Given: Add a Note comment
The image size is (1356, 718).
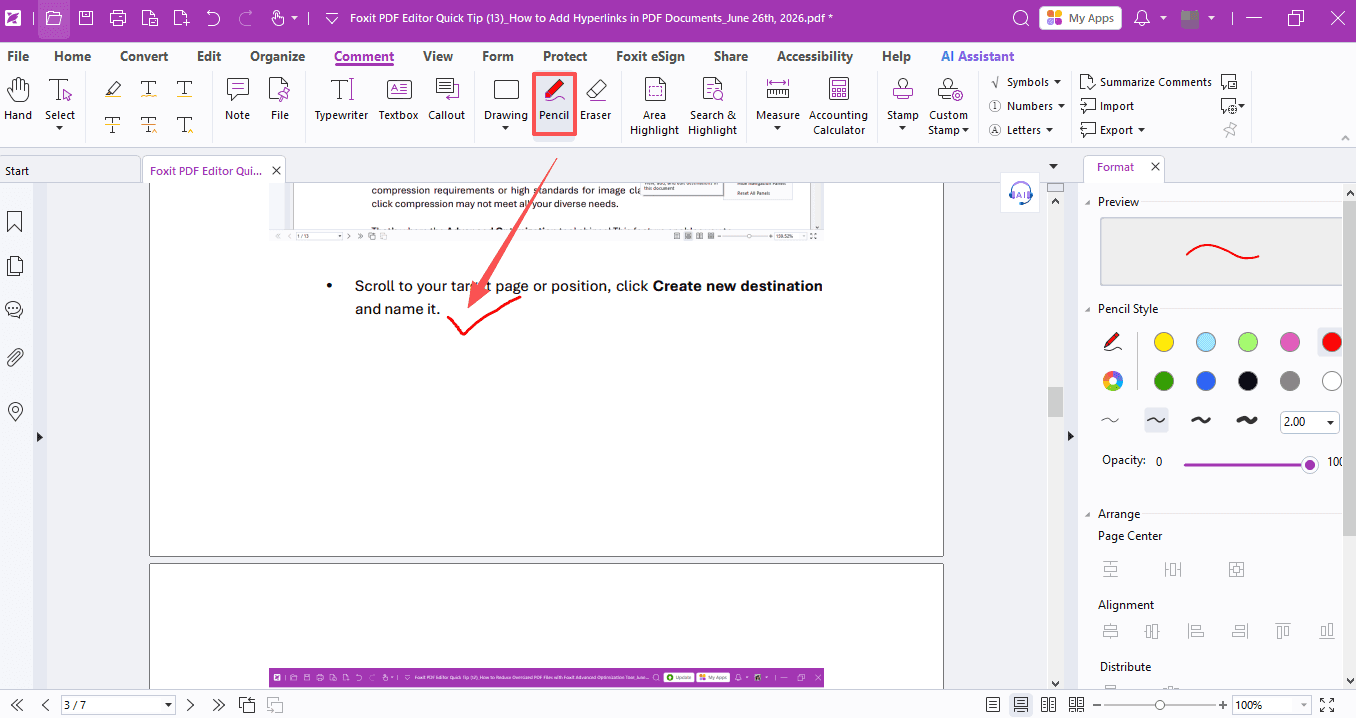Looking at the screenshot, I should 237,100.
